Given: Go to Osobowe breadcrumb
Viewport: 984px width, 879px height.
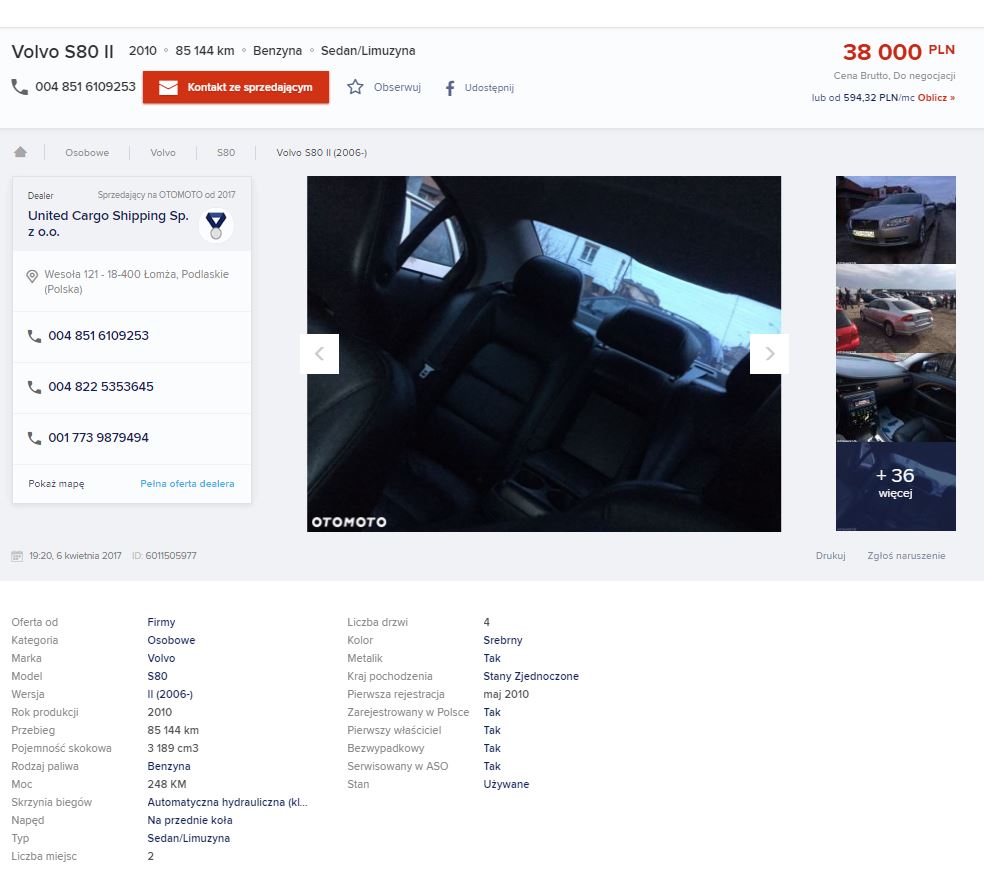Looking at the screenshot, I should pyautogui.click(x=87, y=152).
